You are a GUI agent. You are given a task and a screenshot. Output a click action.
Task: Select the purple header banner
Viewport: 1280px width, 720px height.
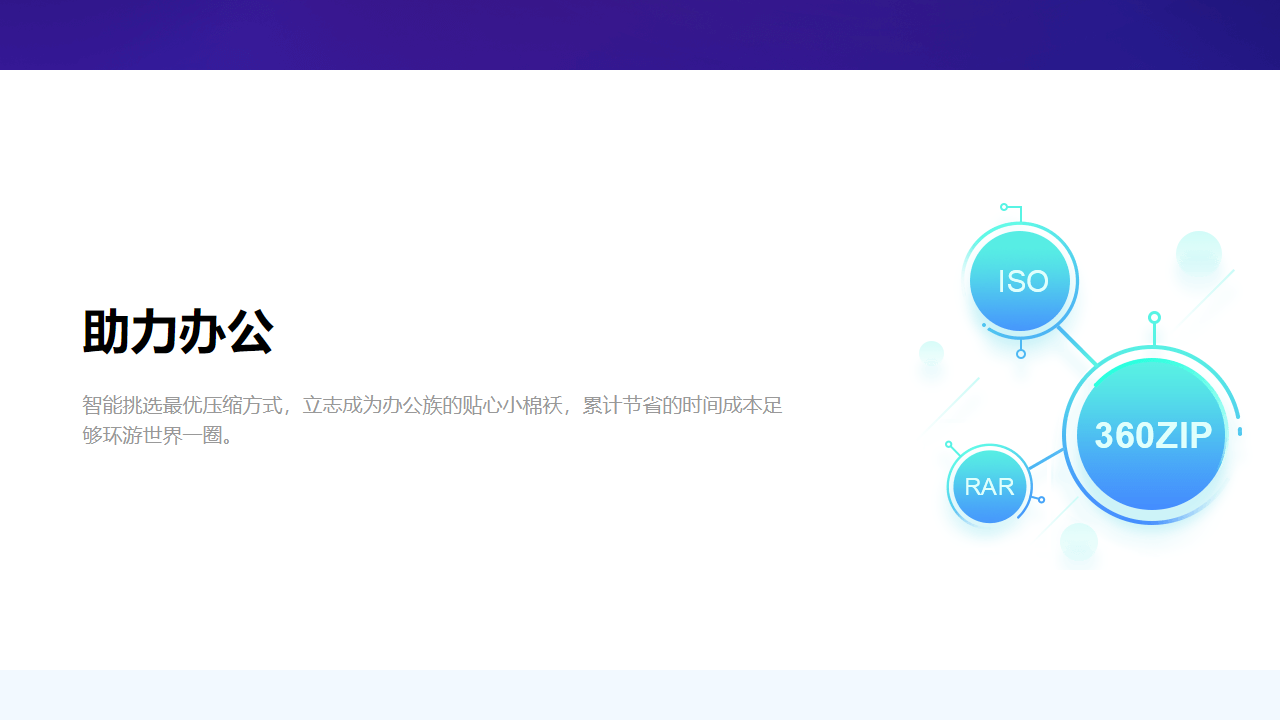[x=640, y=35]
